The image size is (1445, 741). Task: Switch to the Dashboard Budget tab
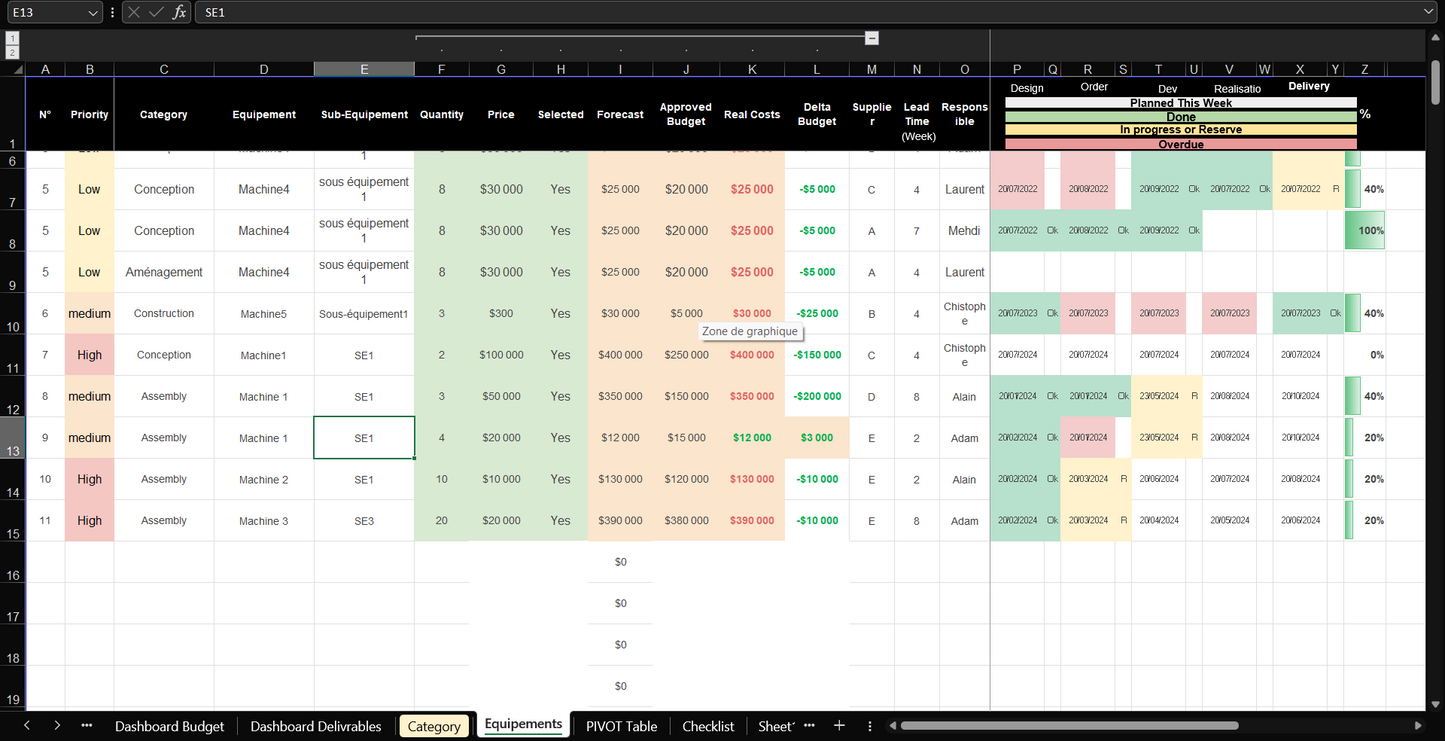tap(169, 725)
